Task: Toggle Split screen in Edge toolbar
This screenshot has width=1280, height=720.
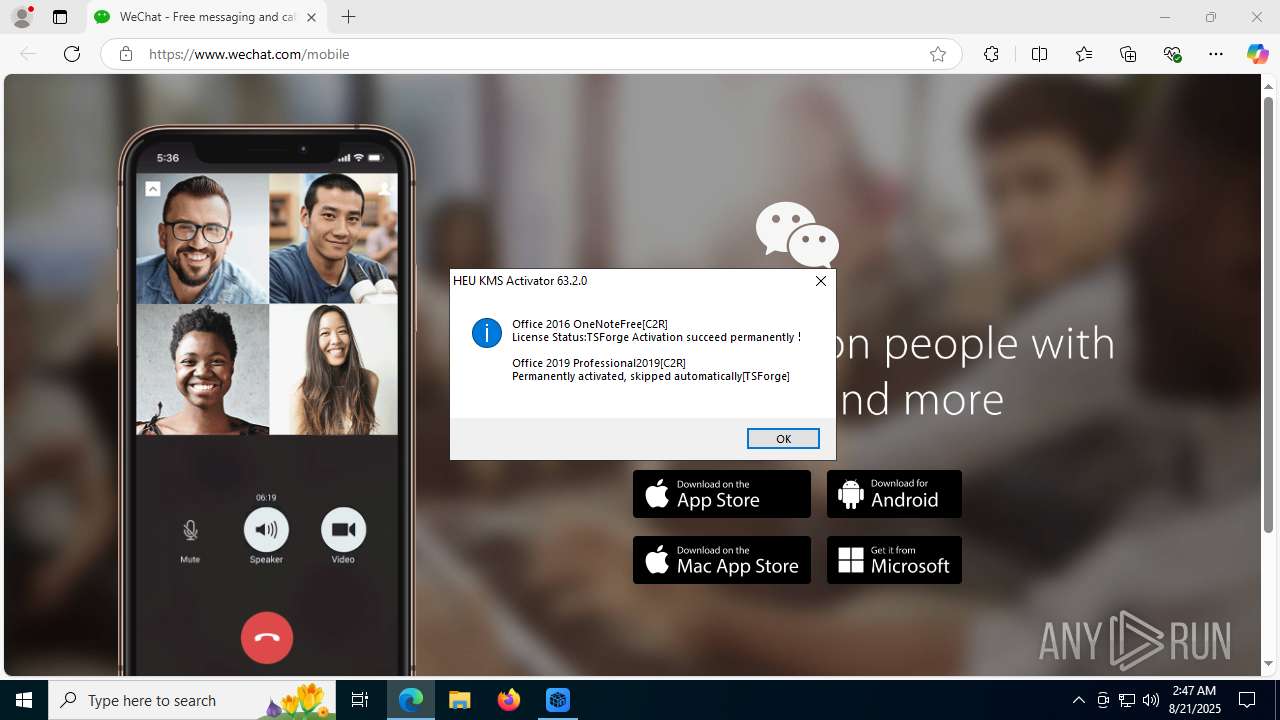Action: pos(1039,54)
